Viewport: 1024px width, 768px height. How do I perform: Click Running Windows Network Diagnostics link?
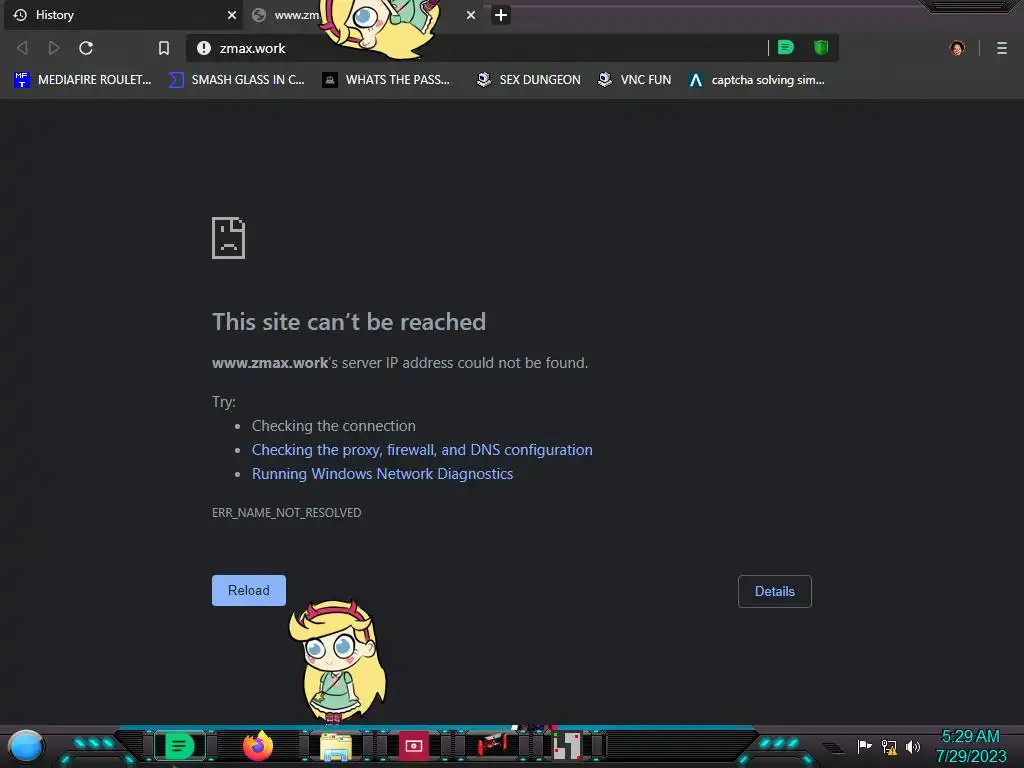point(382,474)
